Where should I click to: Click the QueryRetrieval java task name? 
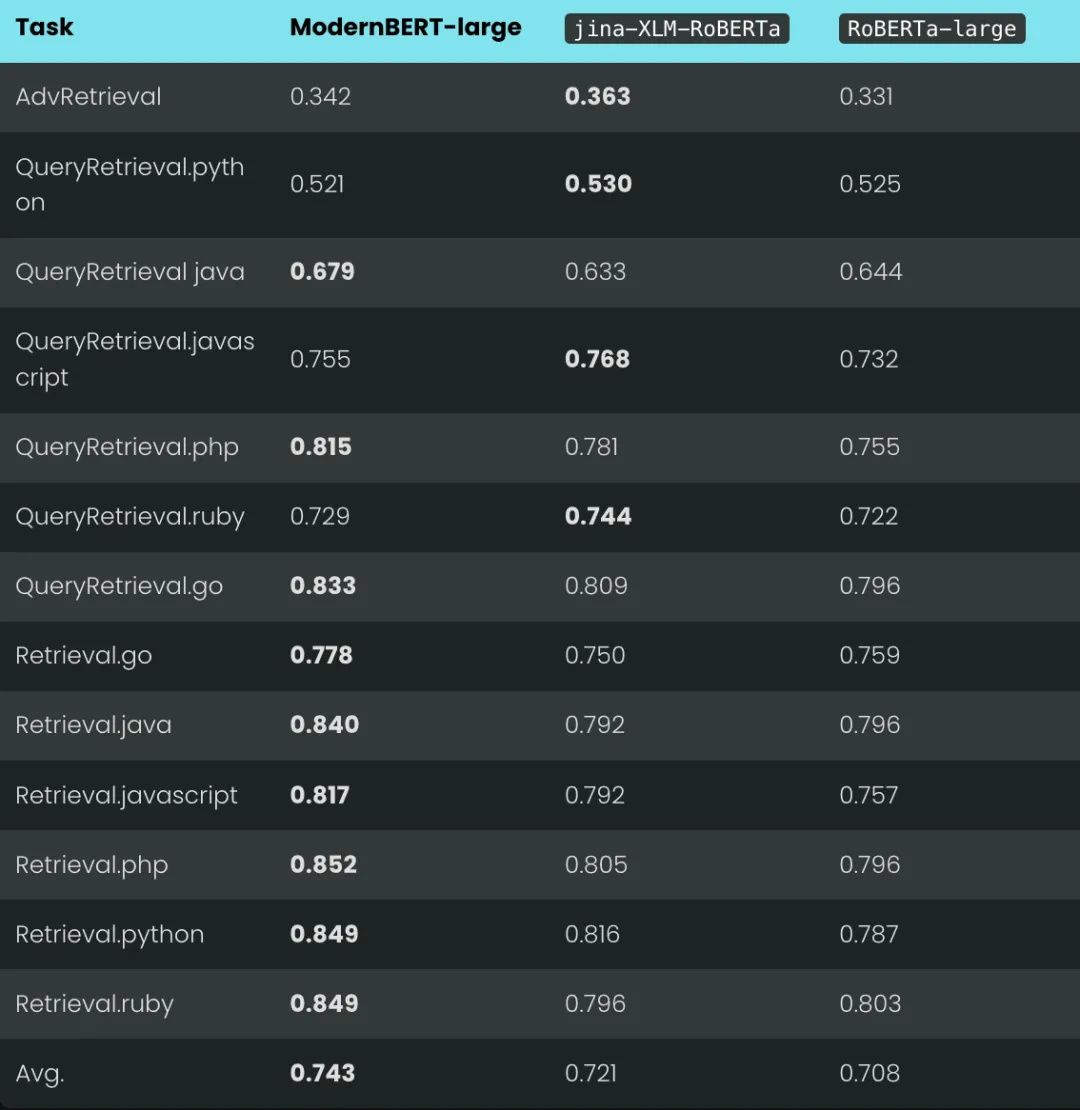point(130,272)
